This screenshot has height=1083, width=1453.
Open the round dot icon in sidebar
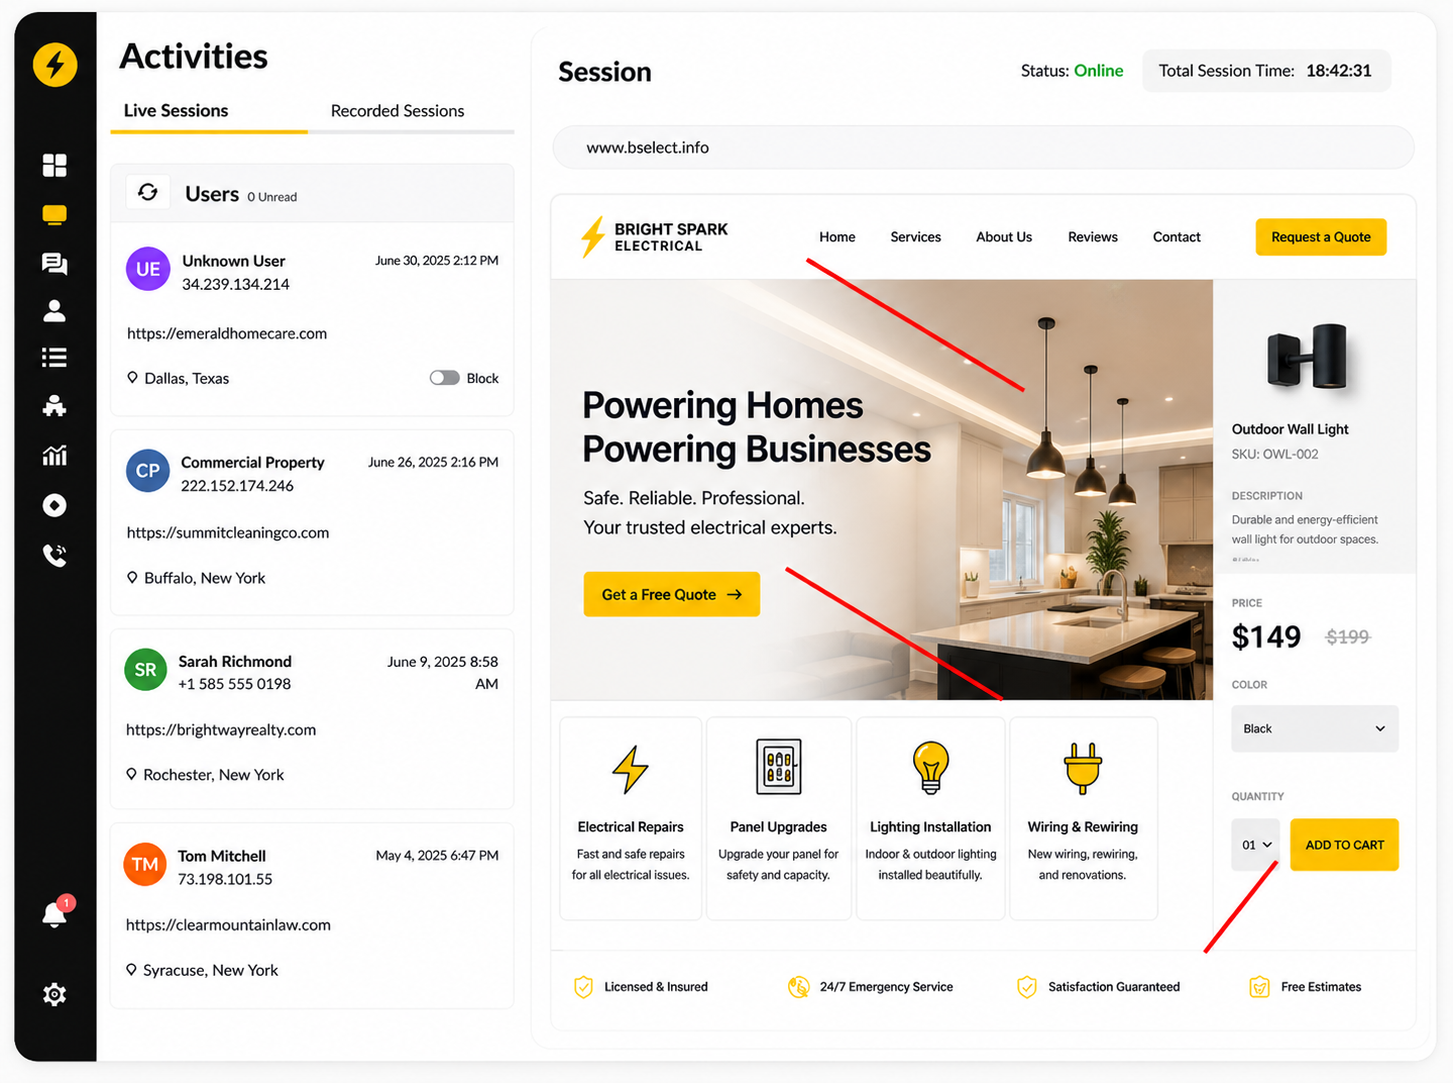(x=55, y=506)
